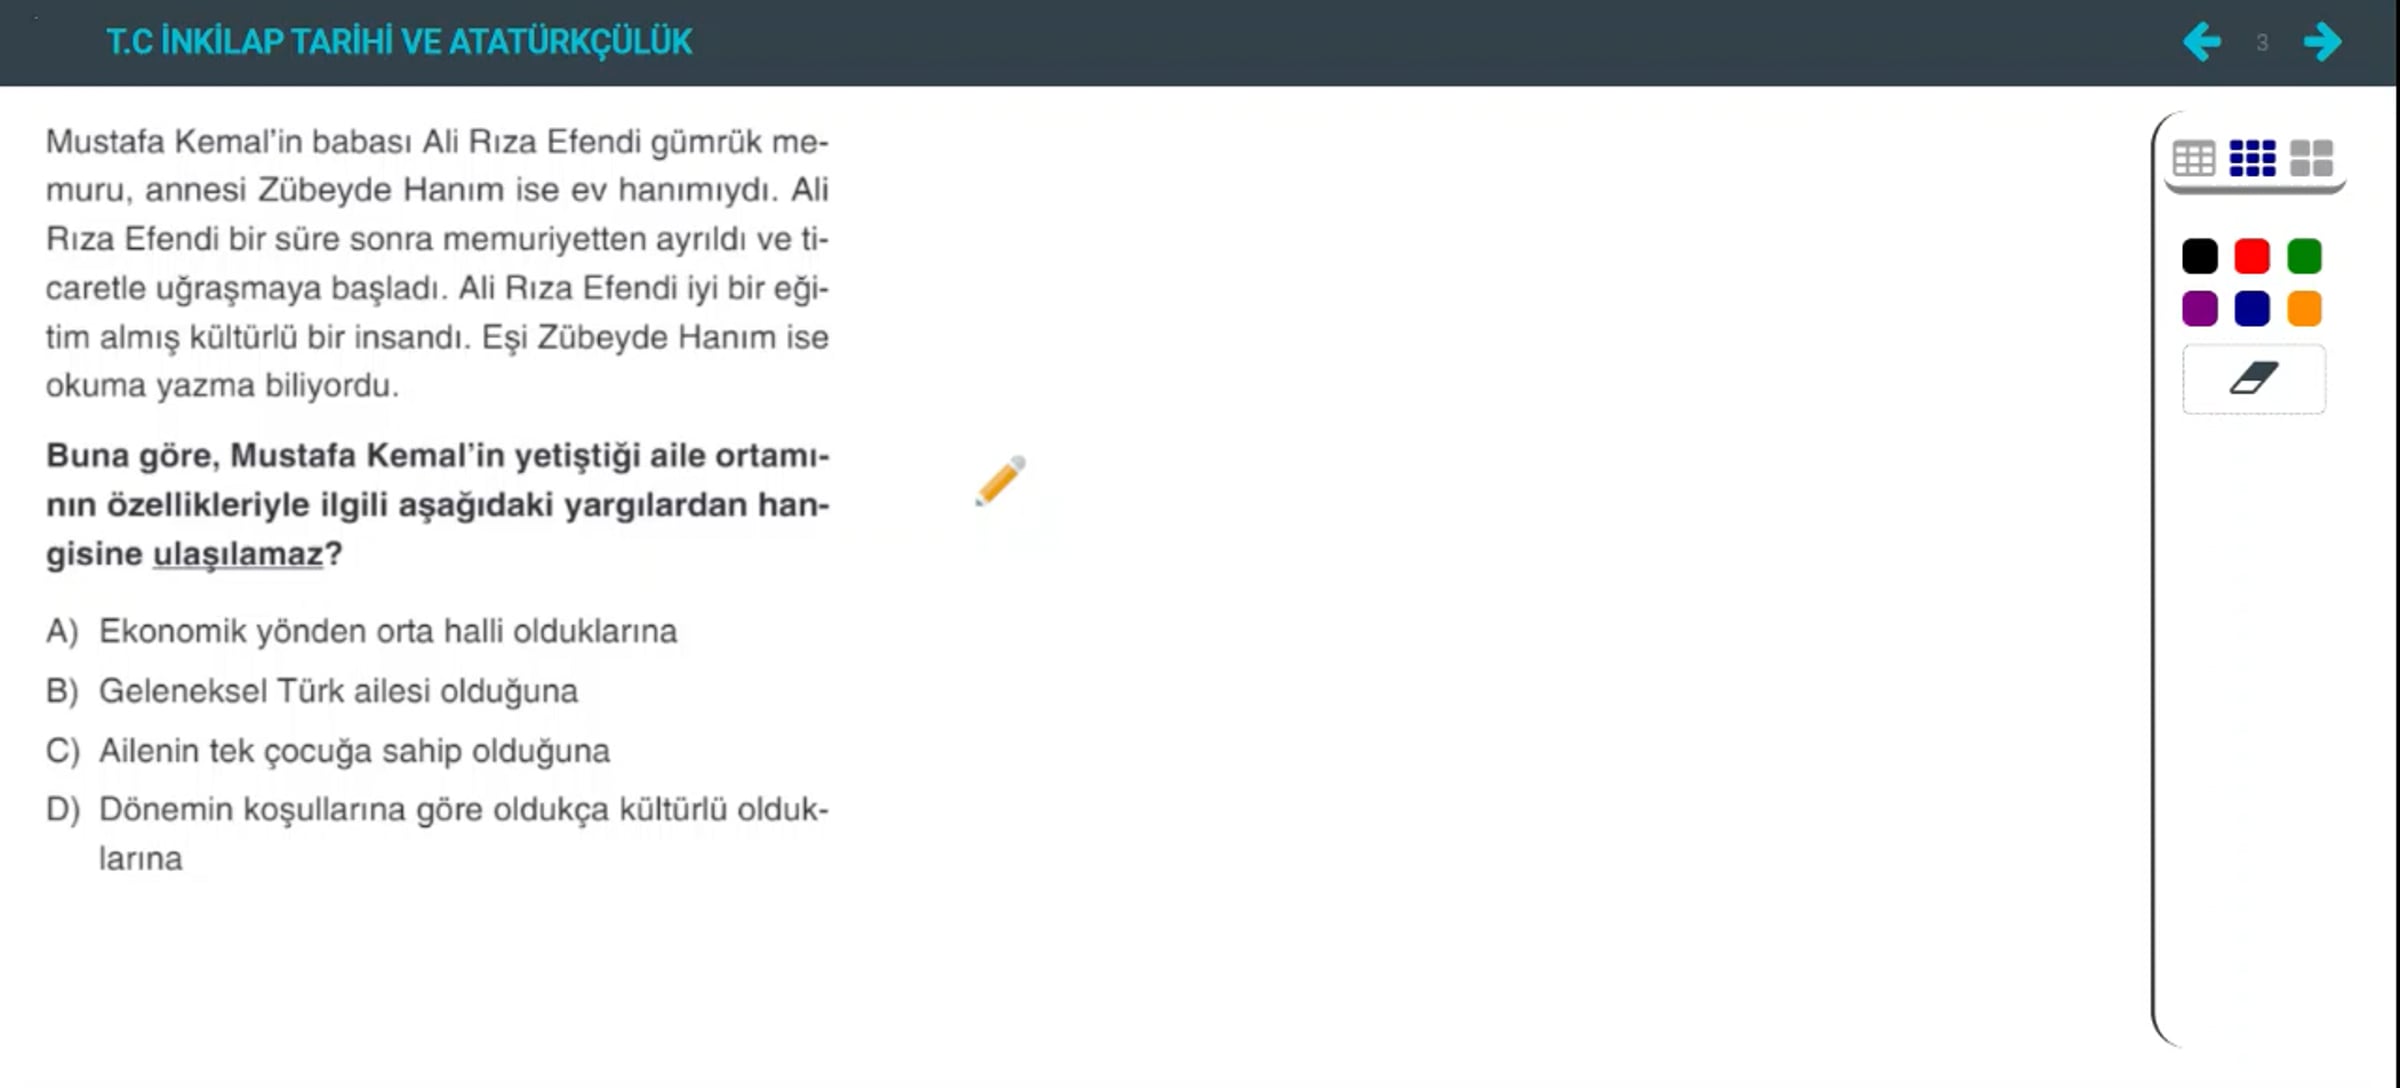Pick the red pen color
Image resolution: width=2400 pixels, height=1088 pixels.
tap(2252, 256)
